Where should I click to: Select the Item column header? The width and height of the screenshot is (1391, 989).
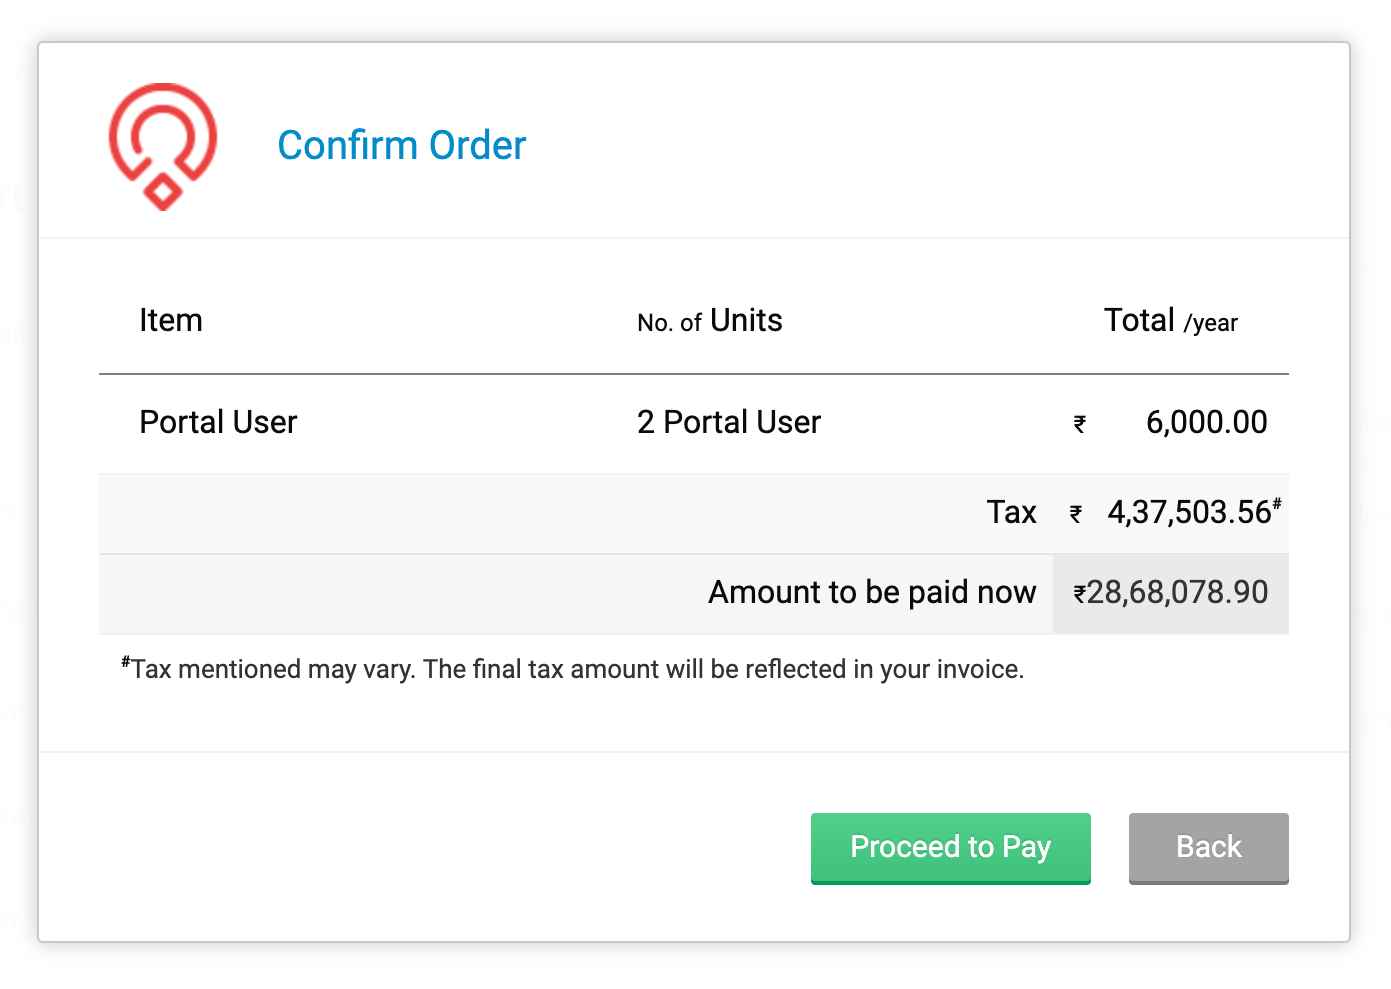click(x=171, y=321)
